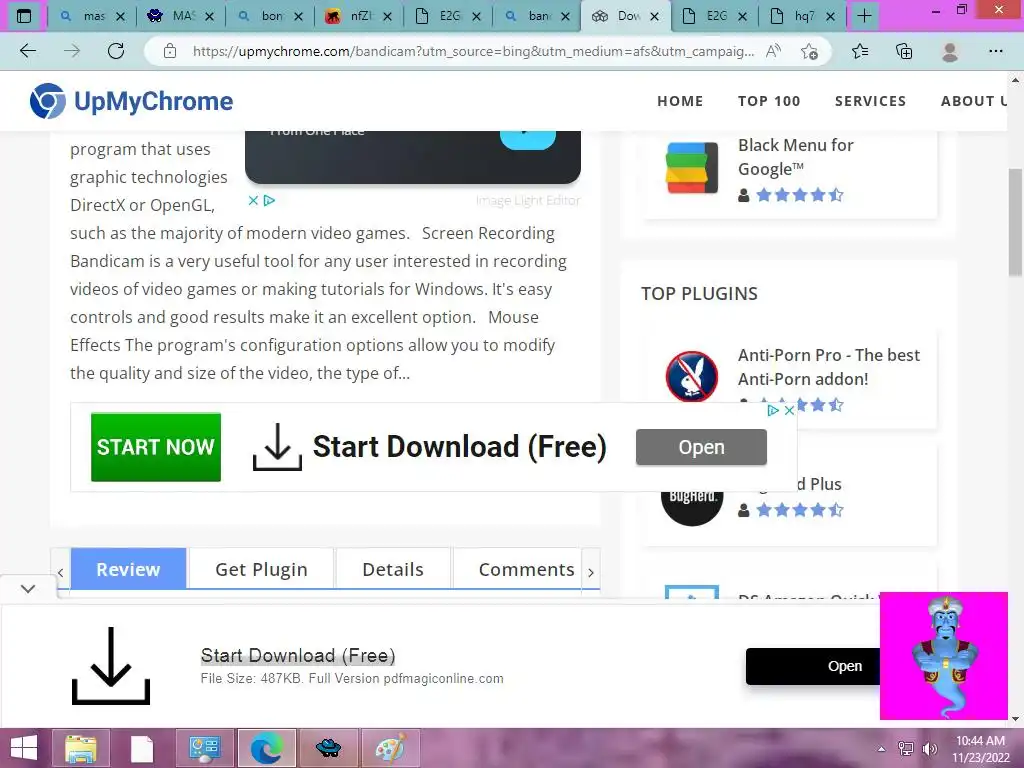Open the Anti-Porn Pro plugin icon
Image resolution: width=1024 pixels, height=768 pixels.
pyautogui.click(x=692, y=376)
